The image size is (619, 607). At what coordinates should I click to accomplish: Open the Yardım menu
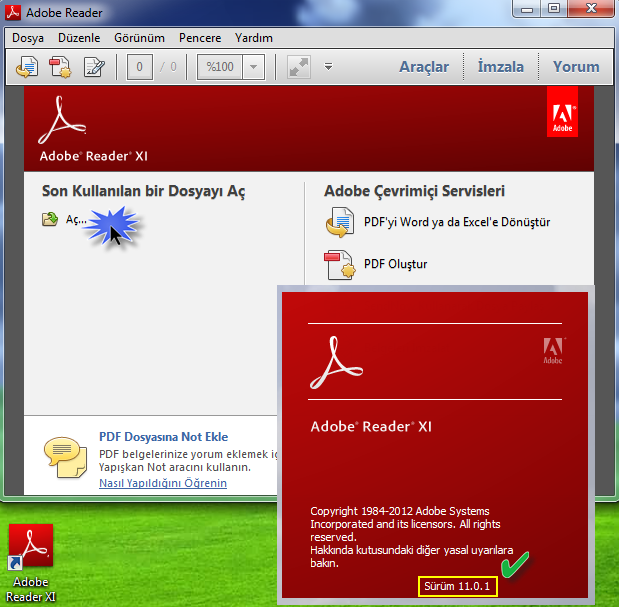coord(254,38)
